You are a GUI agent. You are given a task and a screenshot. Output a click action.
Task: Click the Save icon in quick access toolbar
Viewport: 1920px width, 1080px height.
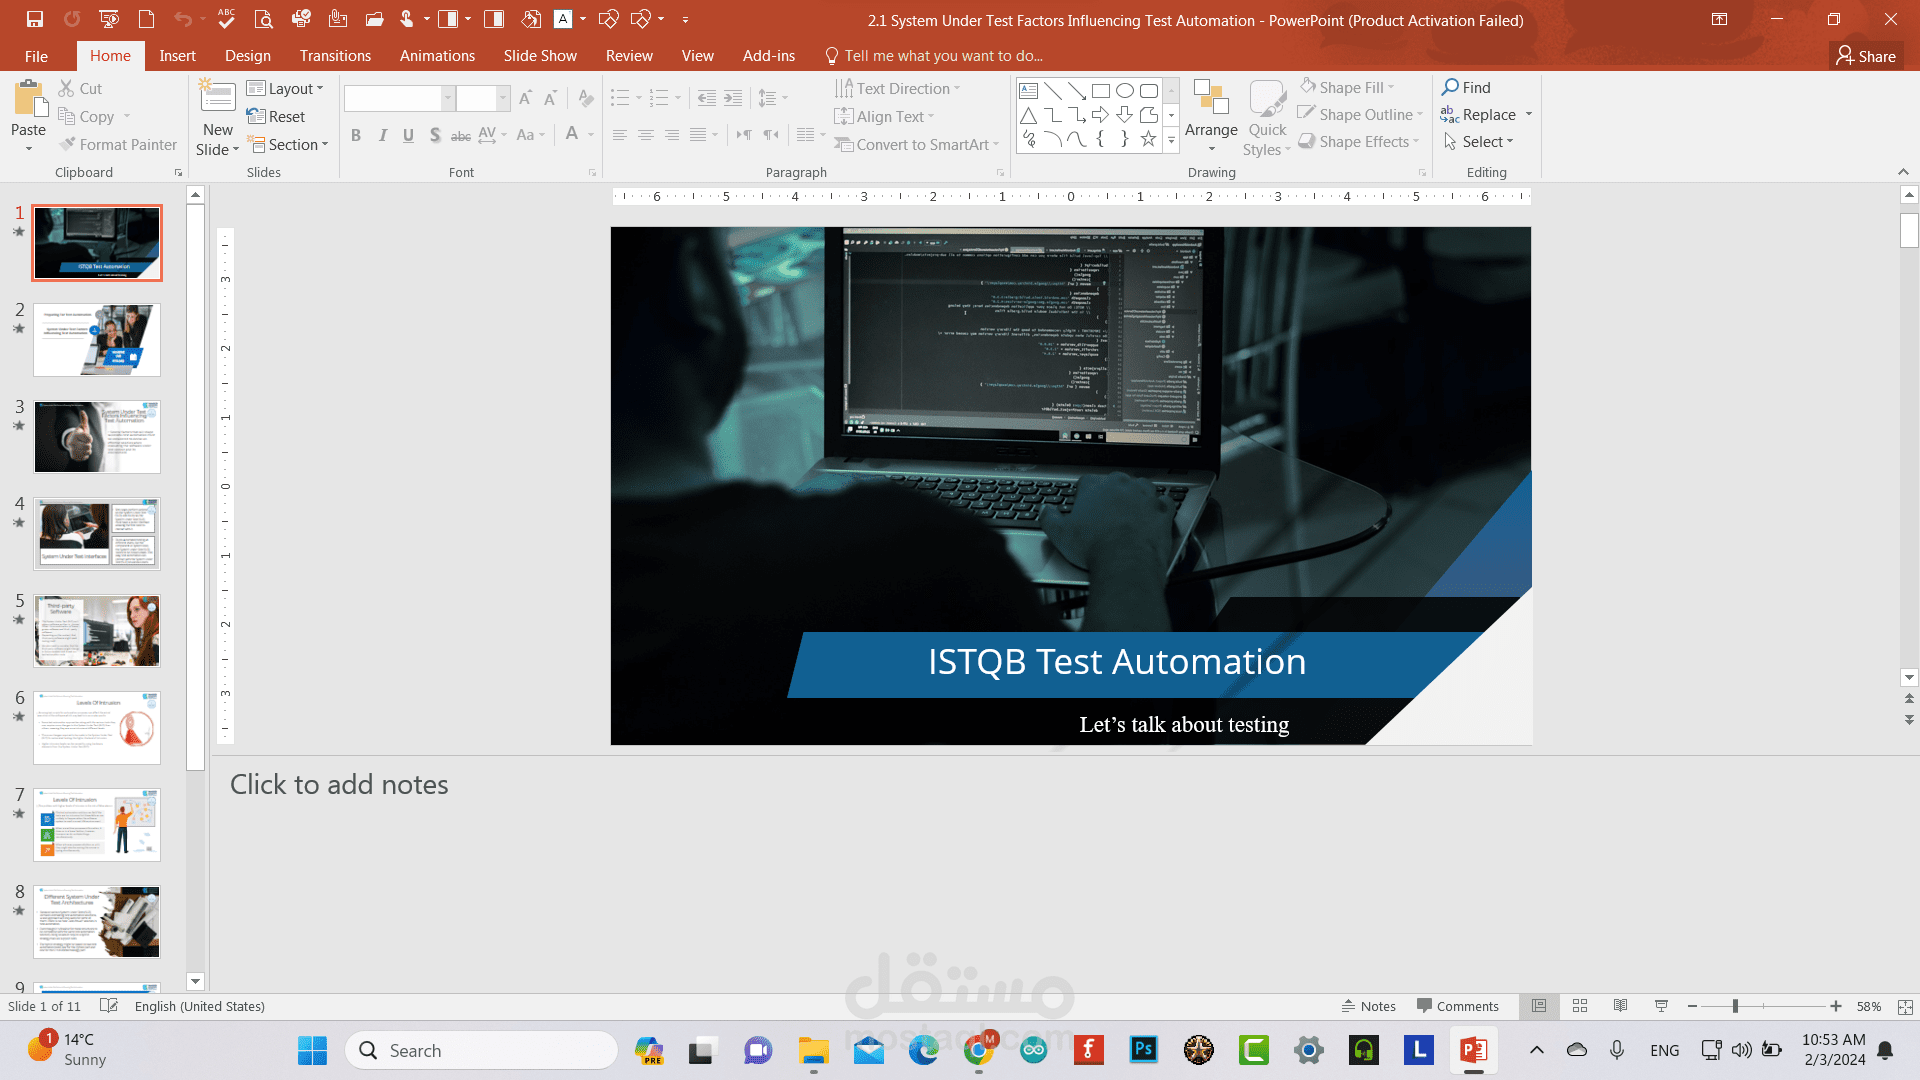35,19
